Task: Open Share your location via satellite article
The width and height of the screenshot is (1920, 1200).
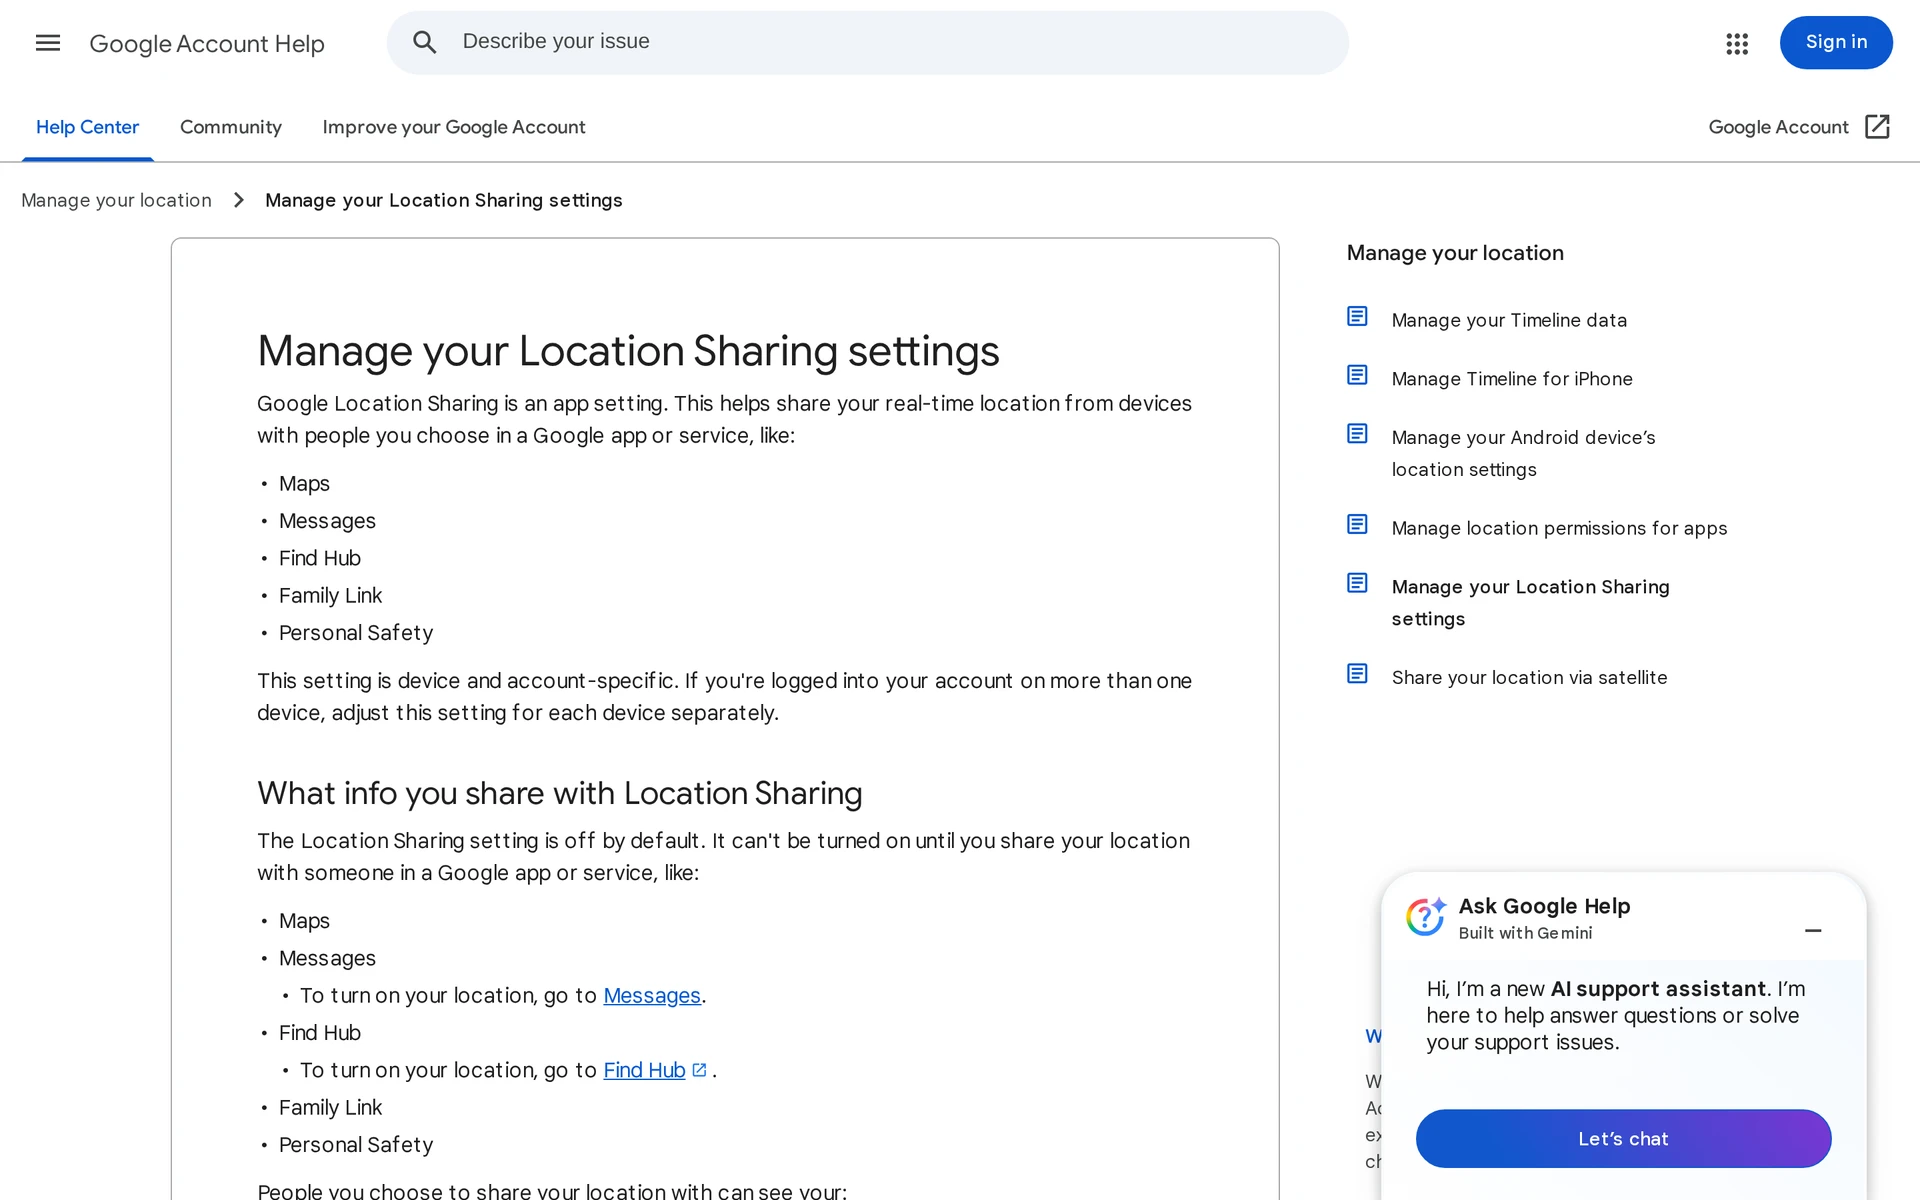Action: [x=1529, y=677]
